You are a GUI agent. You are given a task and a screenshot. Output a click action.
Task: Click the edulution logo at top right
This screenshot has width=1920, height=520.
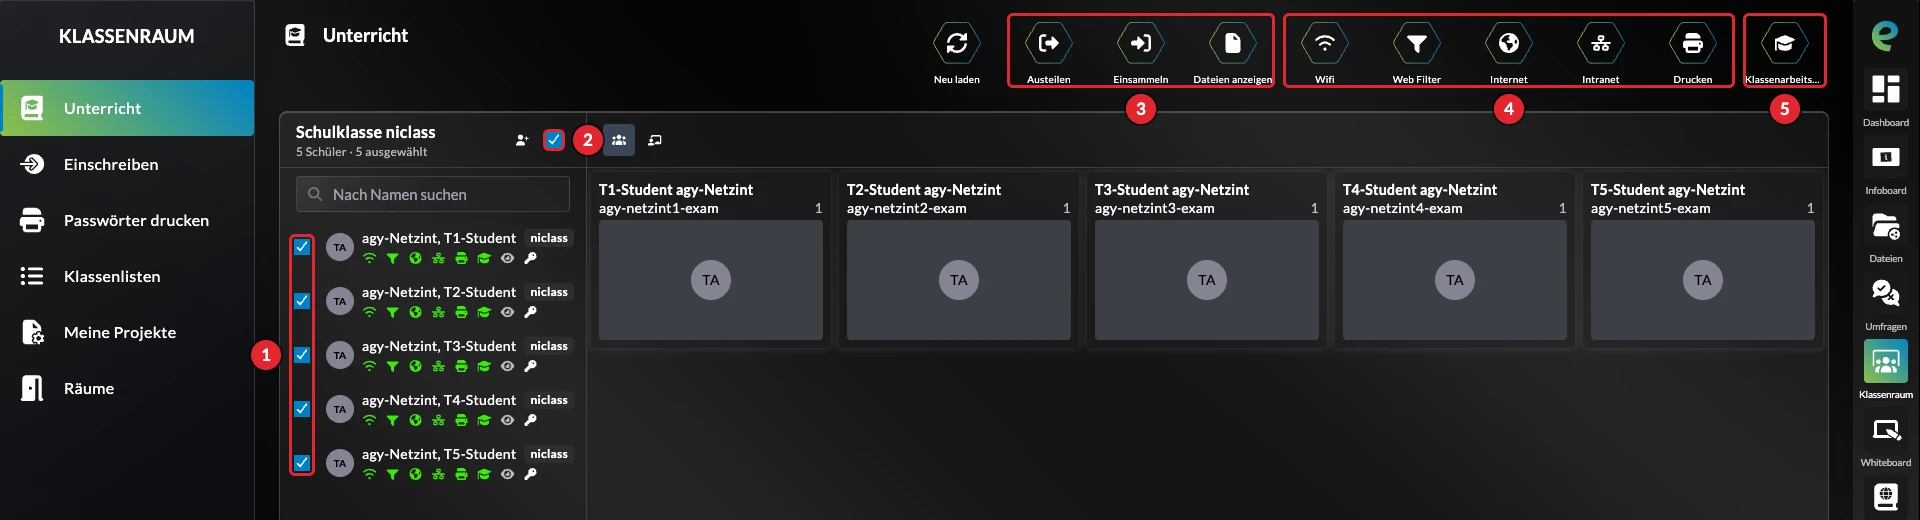pyautogui.click(x=1885, y=37)
